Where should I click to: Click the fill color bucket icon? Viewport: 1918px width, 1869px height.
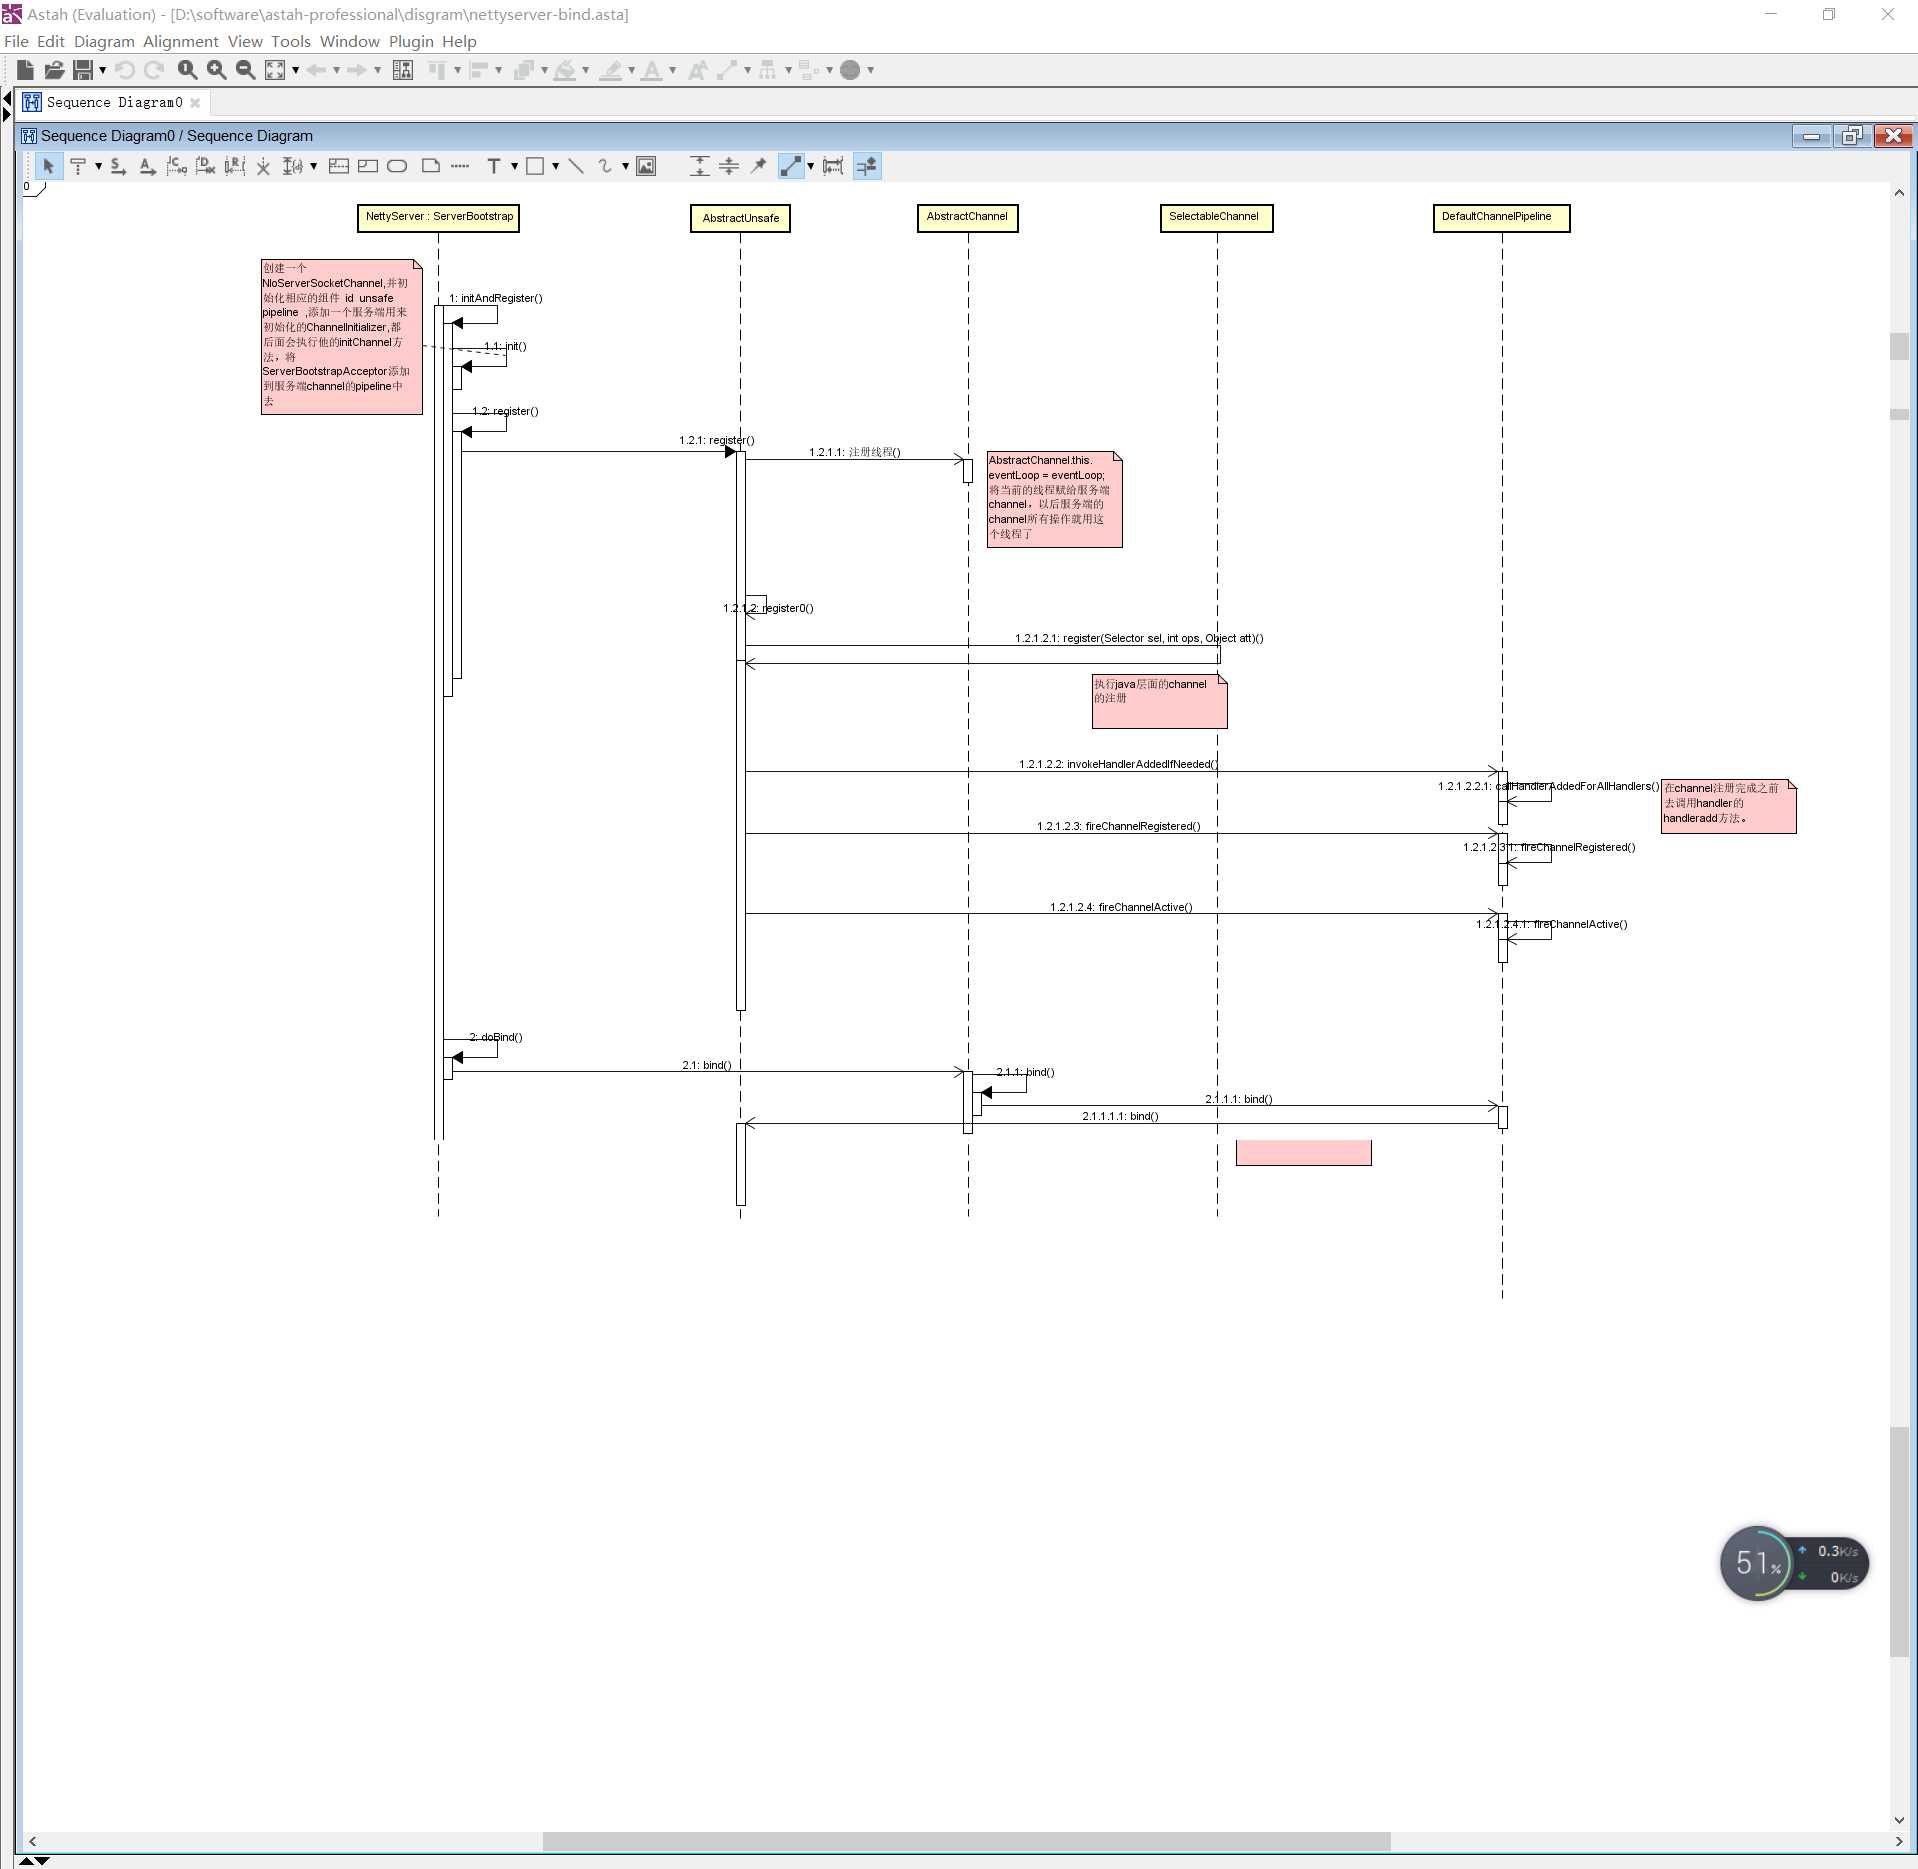[565, 70]
